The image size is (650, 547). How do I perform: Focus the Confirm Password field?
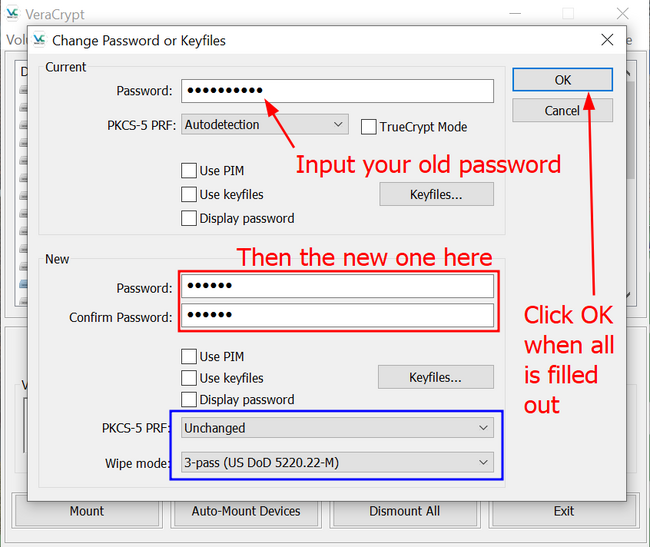pos(337,315)
